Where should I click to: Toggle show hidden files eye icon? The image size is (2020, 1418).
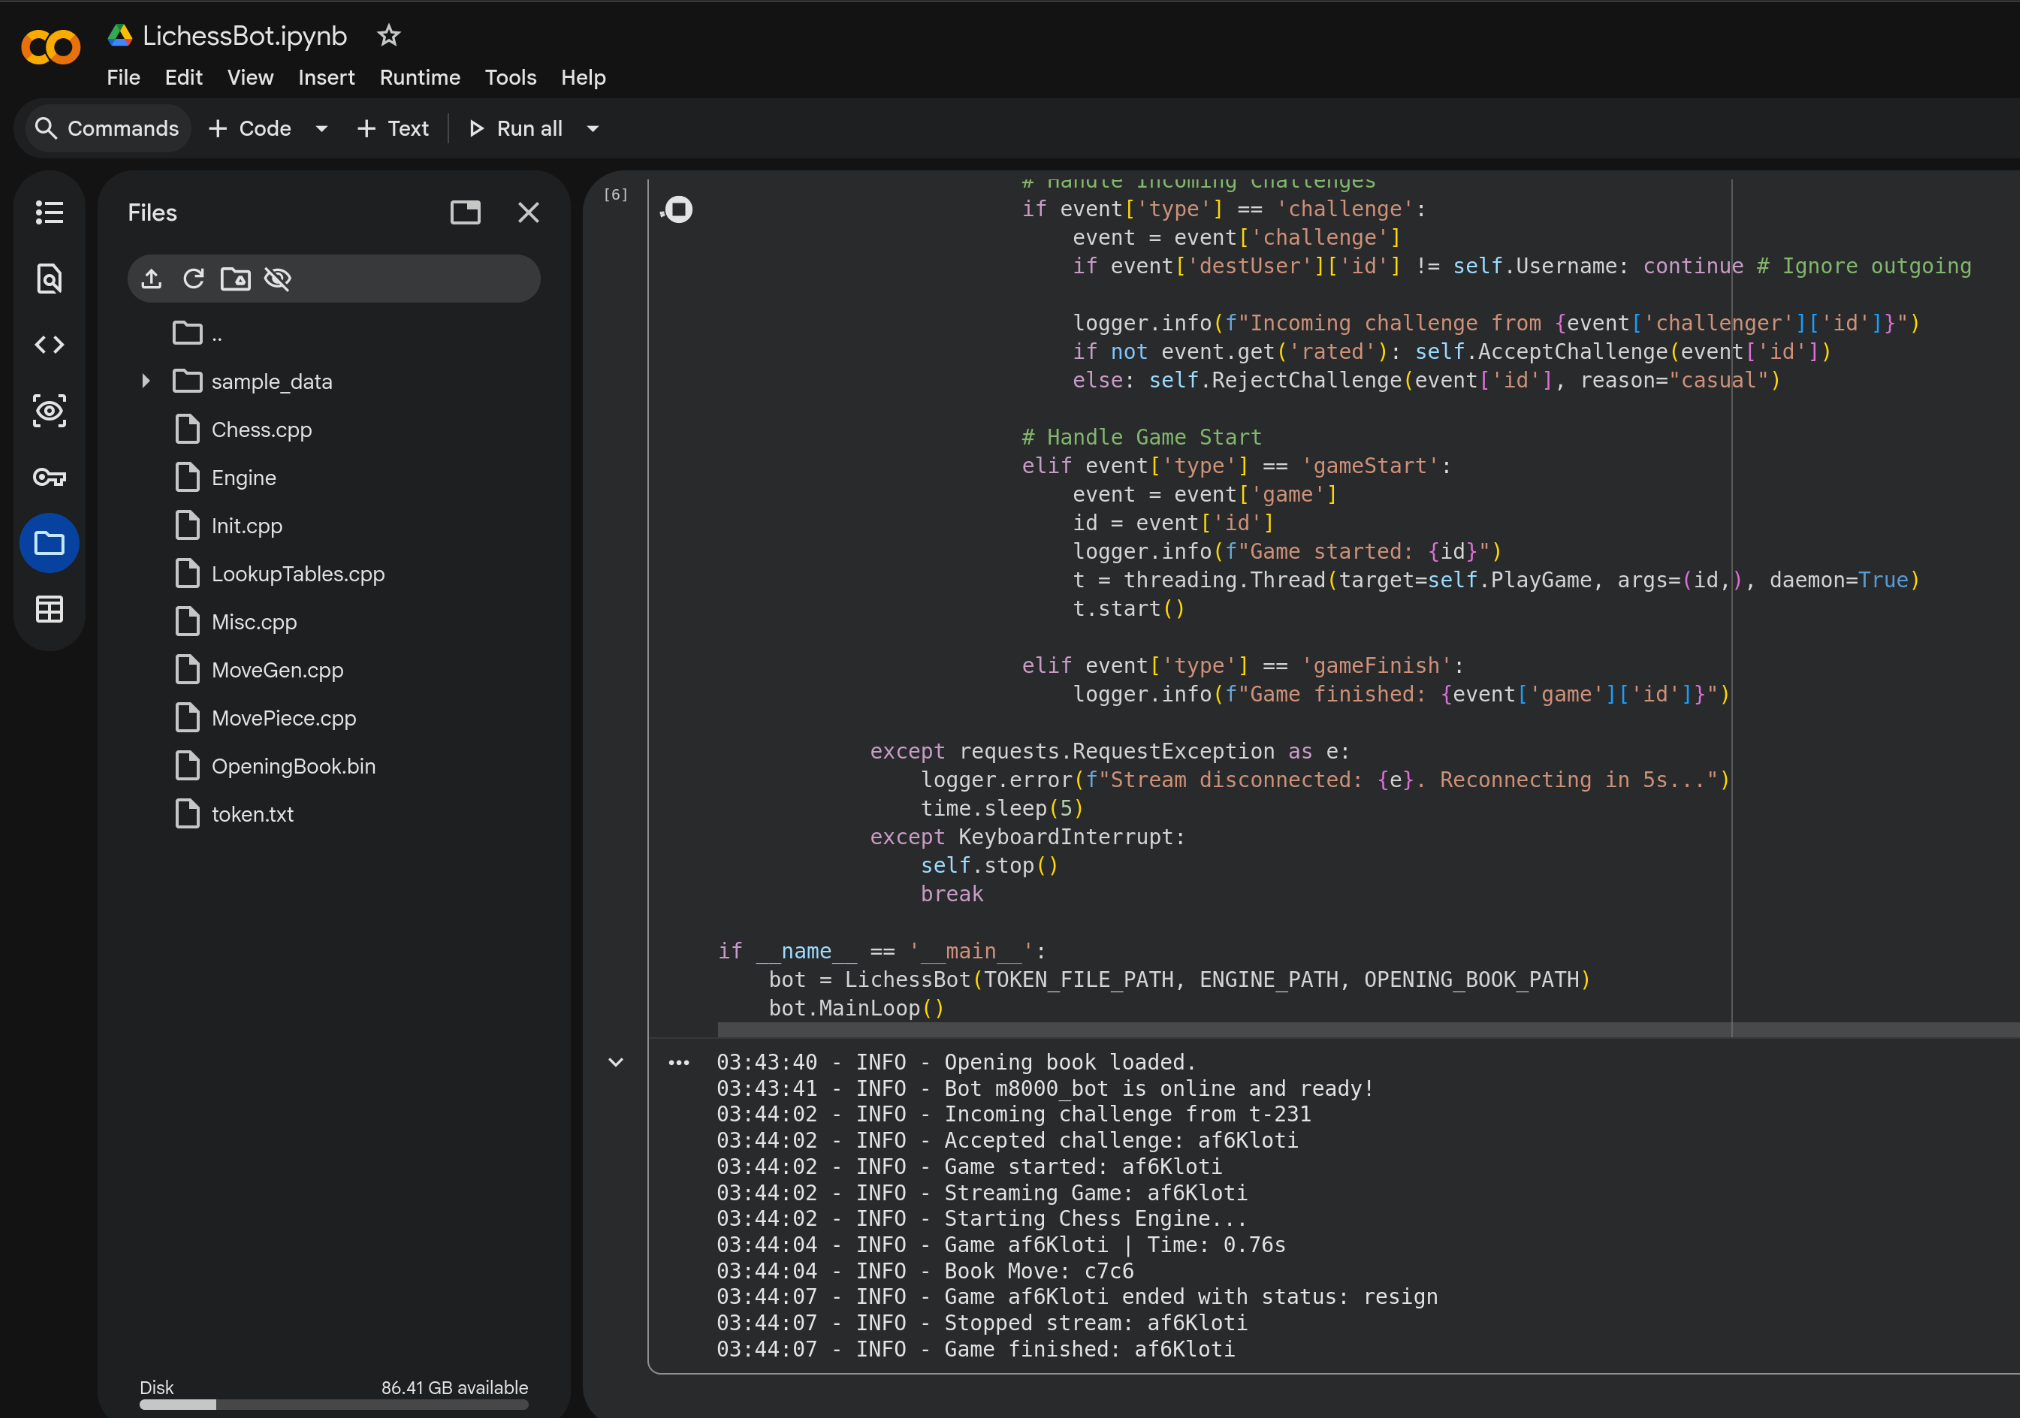tap(278, 279)
